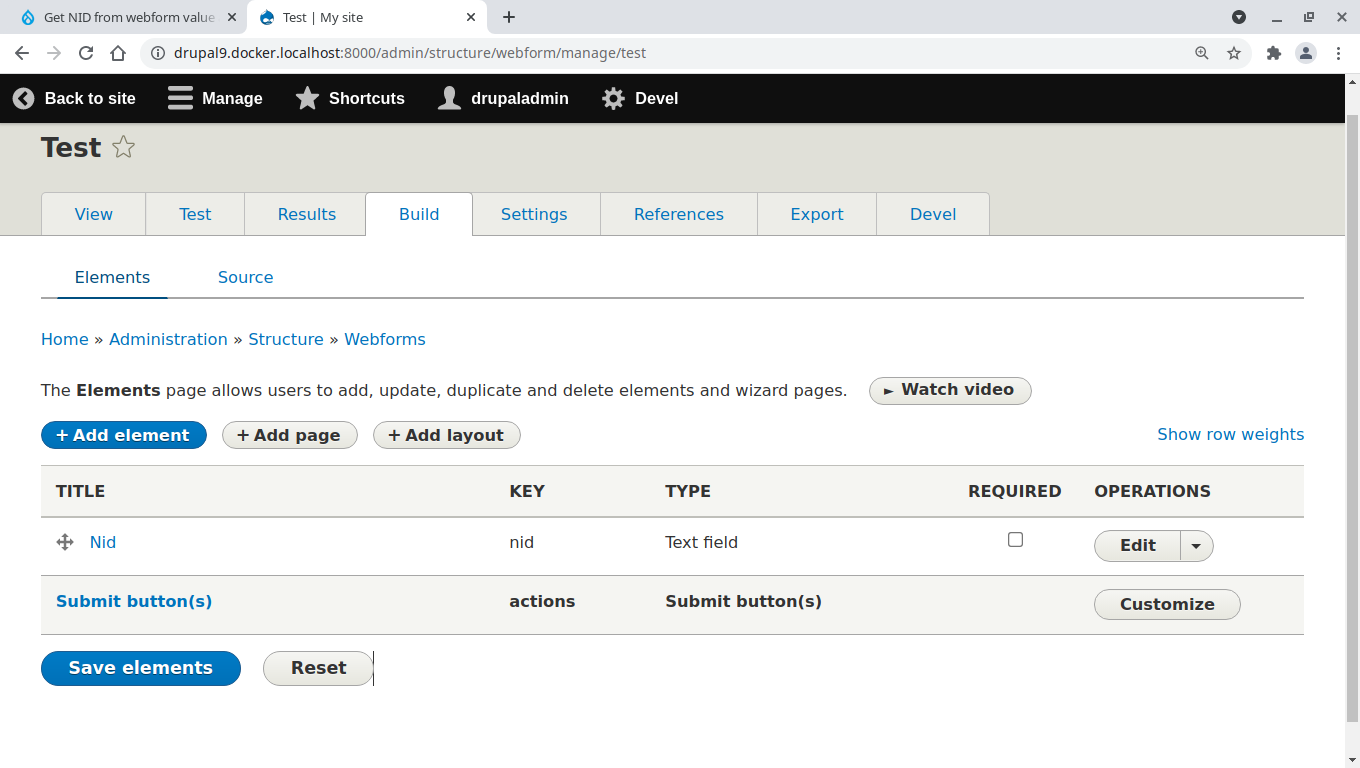The height and width of the screenshot is (768, 1360).
Task: Open the browser extensions puzzle icon
Action: 1274,53
